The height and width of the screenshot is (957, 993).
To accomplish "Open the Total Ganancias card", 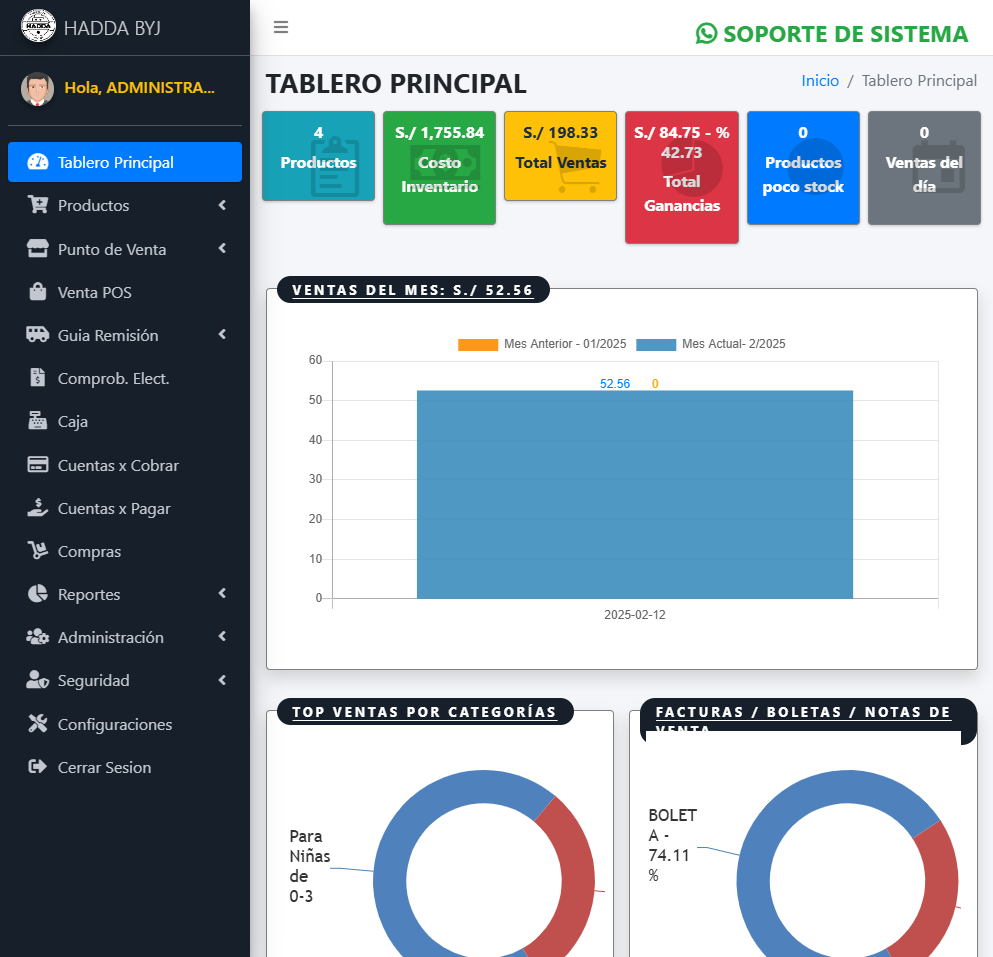I will [682, 177].
